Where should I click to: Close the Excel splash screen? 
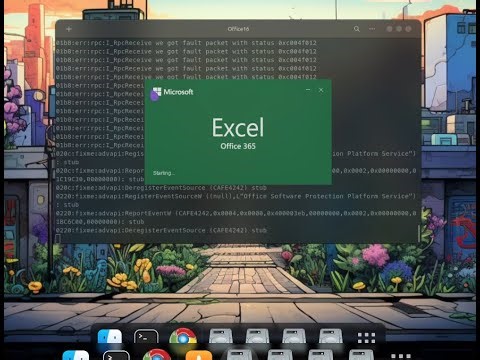[321, 90]
